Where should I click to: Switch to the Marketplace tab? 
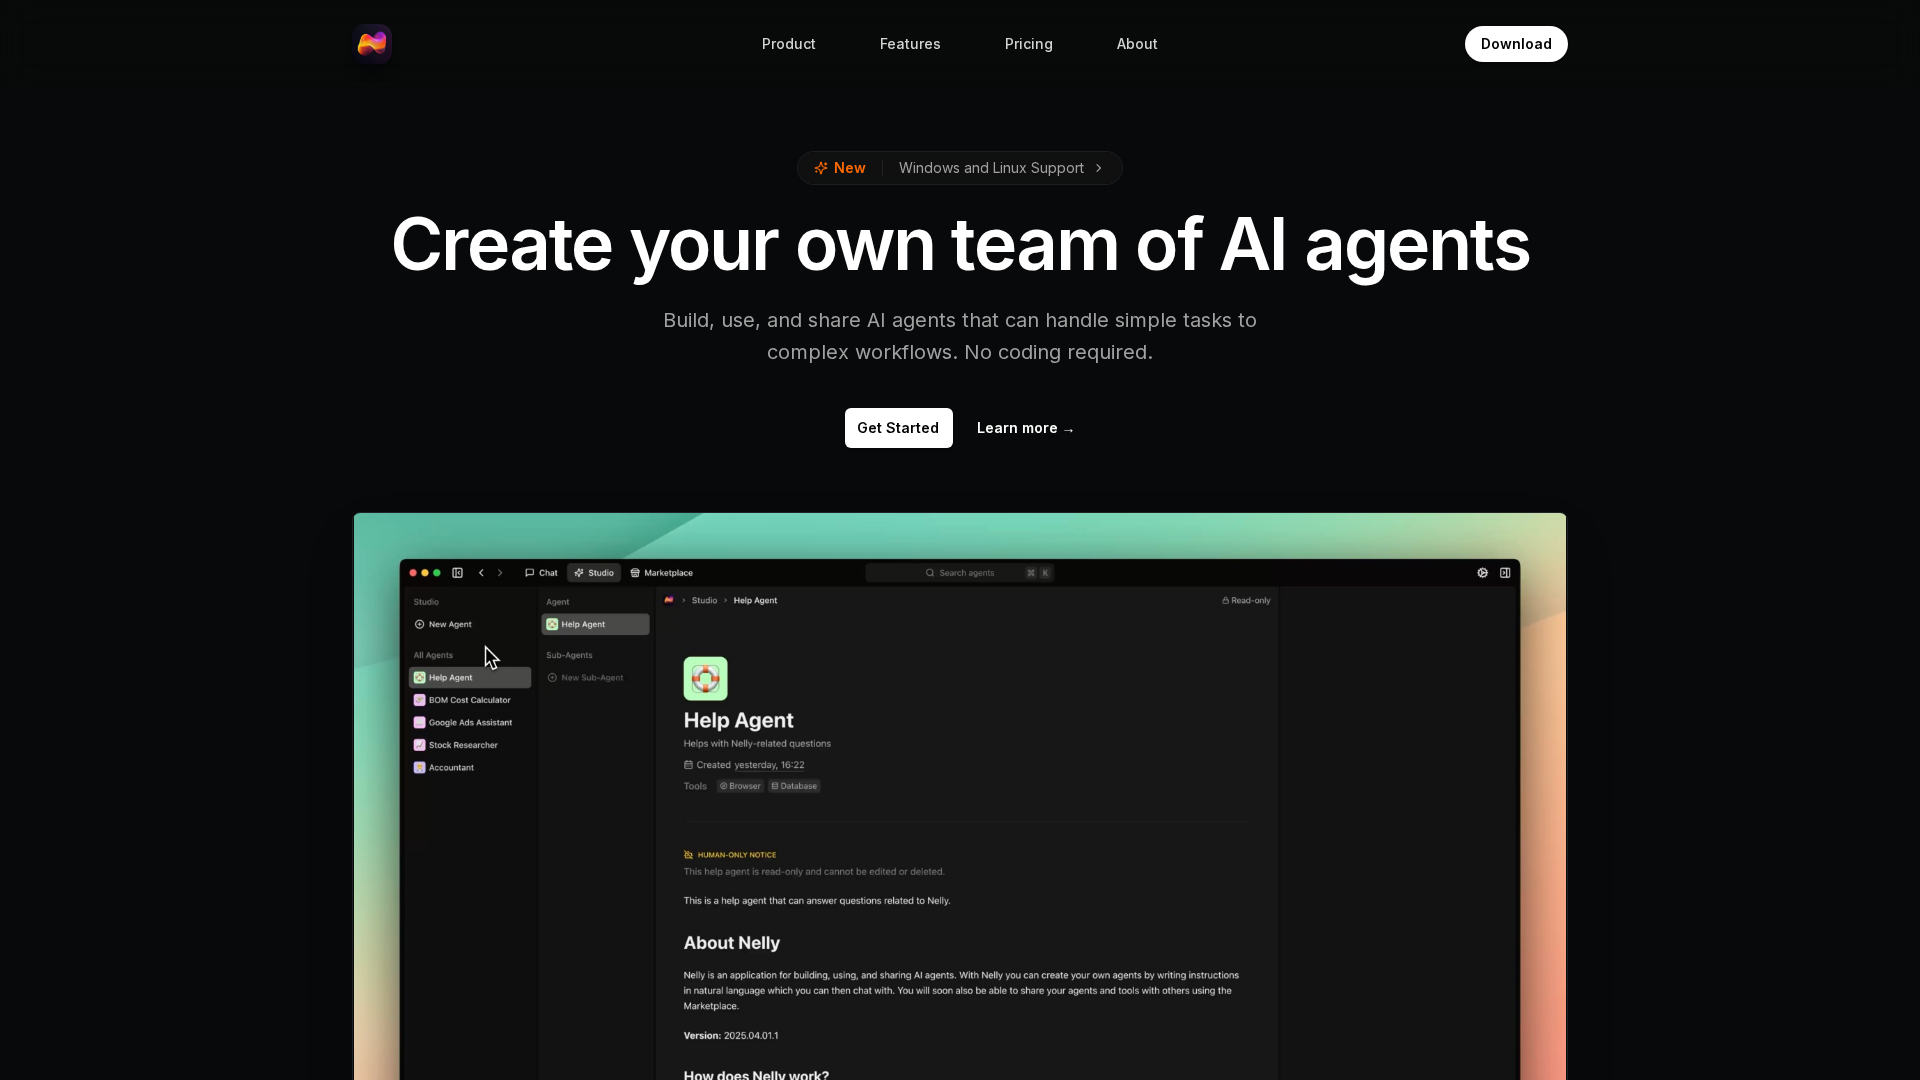(x=662, y=573)
